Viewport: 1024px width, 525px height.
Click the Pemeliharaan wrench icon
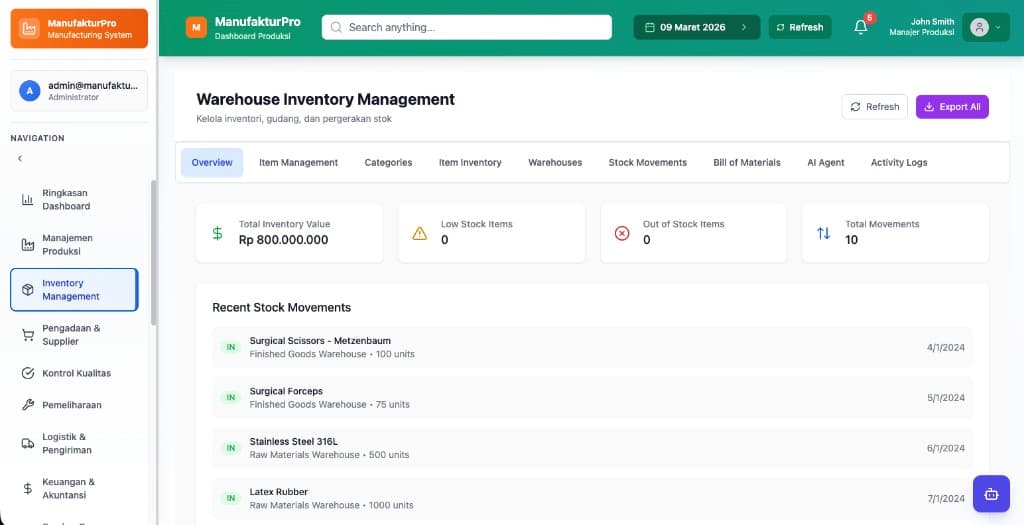pos(27,405)
